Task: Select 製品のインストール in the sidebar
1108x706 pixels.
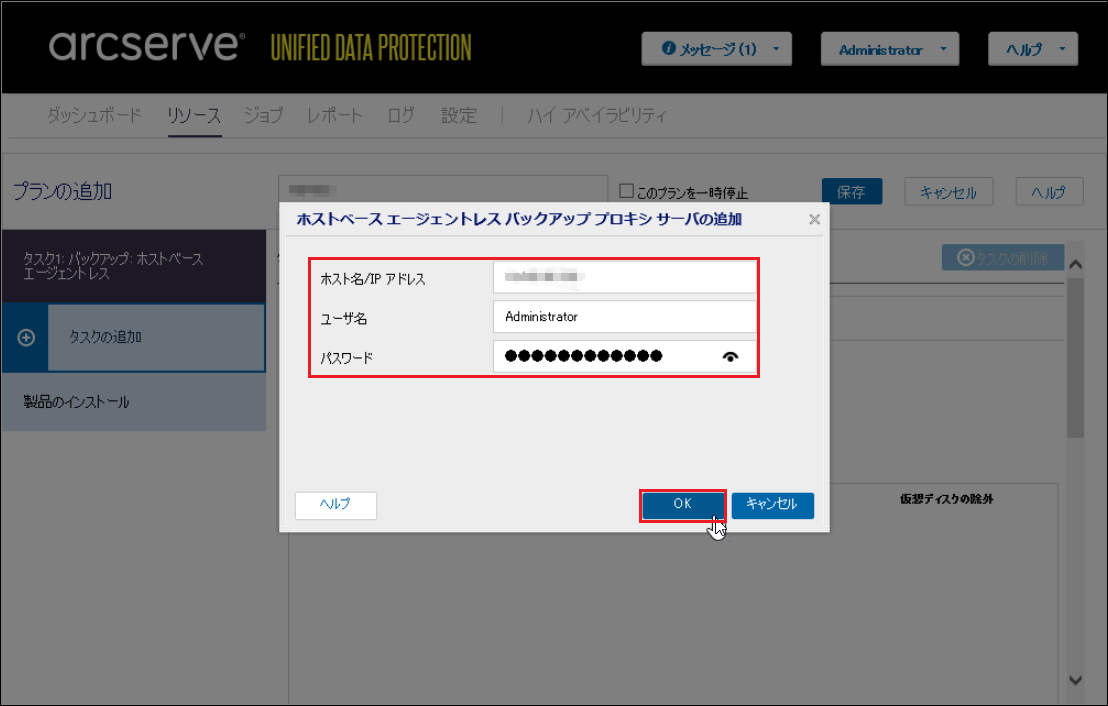Action: coord(134,402)
